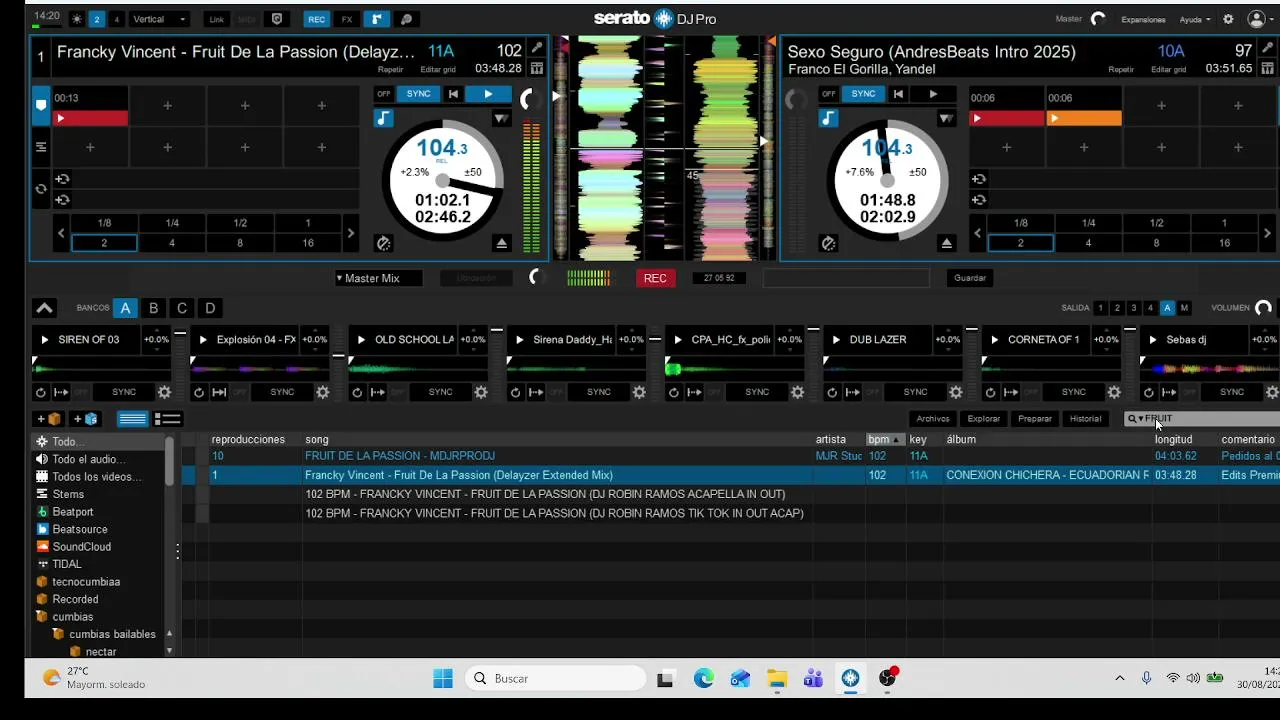Image resolution: width=1280 pixels, height=720 pixels.
Task: Enable SYNC on the right deck
Action: pyautogui.click(x=863, y=94)
